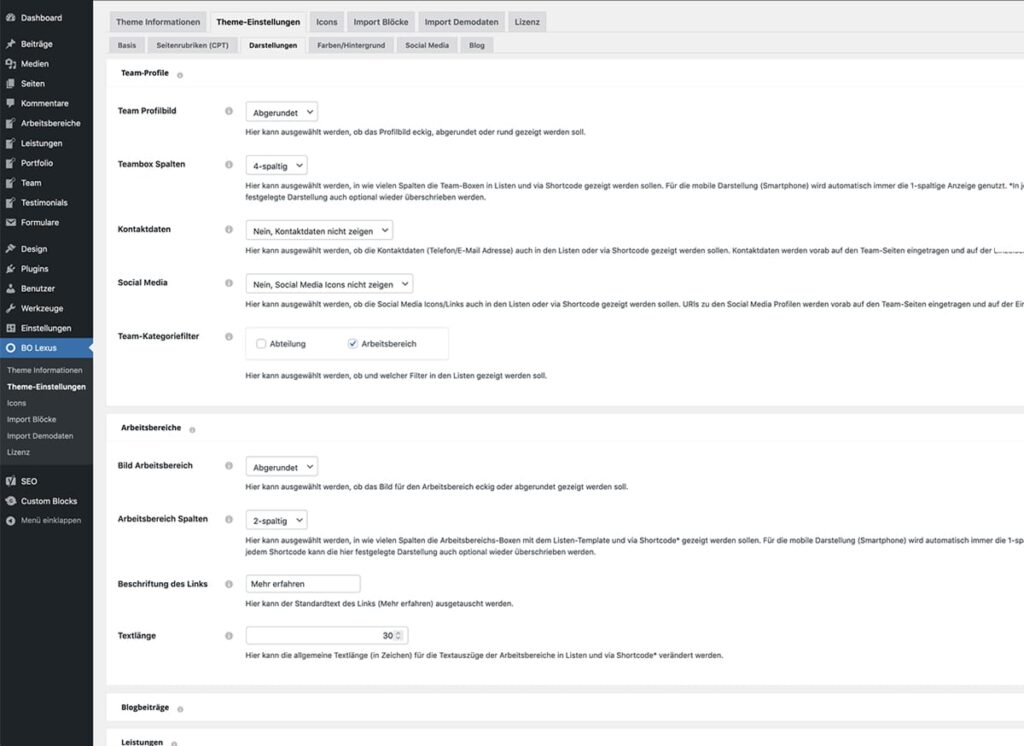Click the Medien icon in sidebar

coord(10,64)
